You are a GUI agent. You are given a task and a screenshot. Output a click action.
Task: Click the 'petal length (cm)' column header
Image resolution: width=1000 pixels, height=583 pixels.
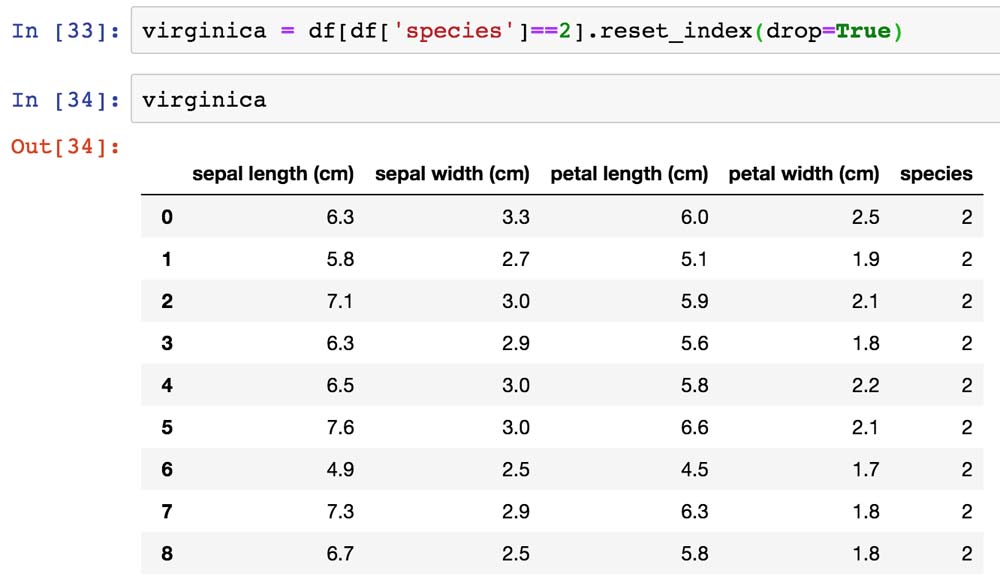(x=629, y=174)
